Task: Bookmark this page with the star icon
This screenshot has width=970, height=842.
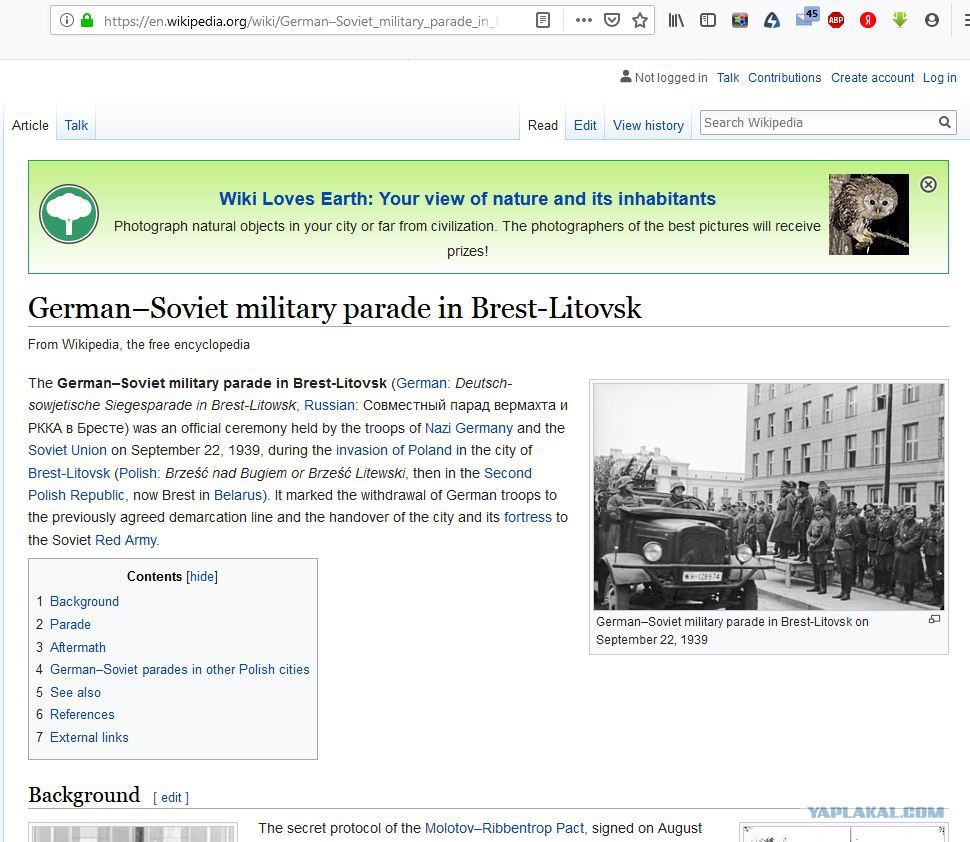Action: (640, 20)
